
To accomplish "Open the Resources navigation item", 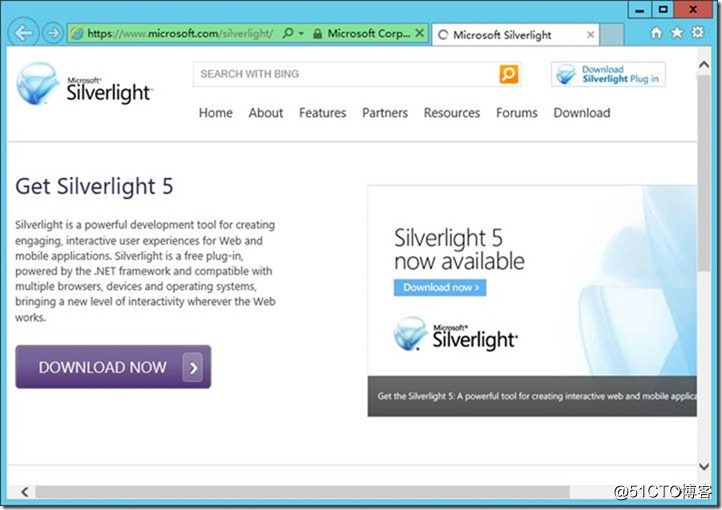I will point(452,113).
